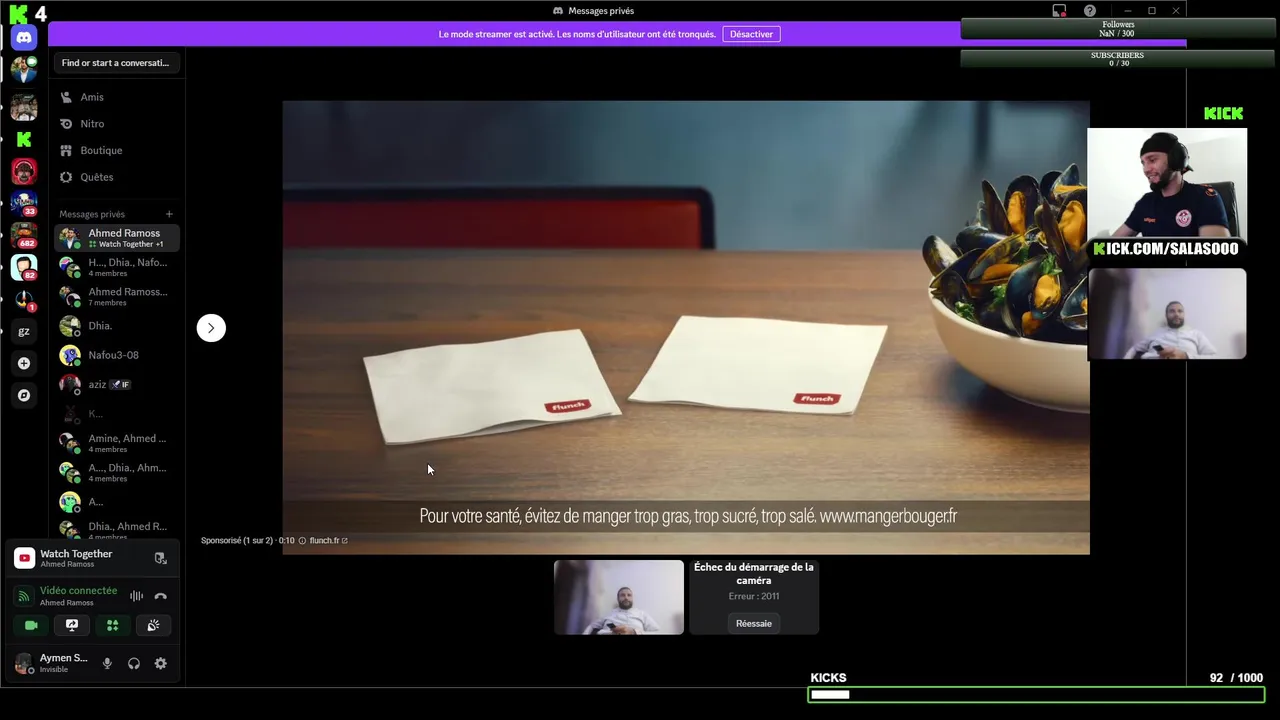
Task: Pop out Watch Together activity
Action: click(x=160, y=558)
